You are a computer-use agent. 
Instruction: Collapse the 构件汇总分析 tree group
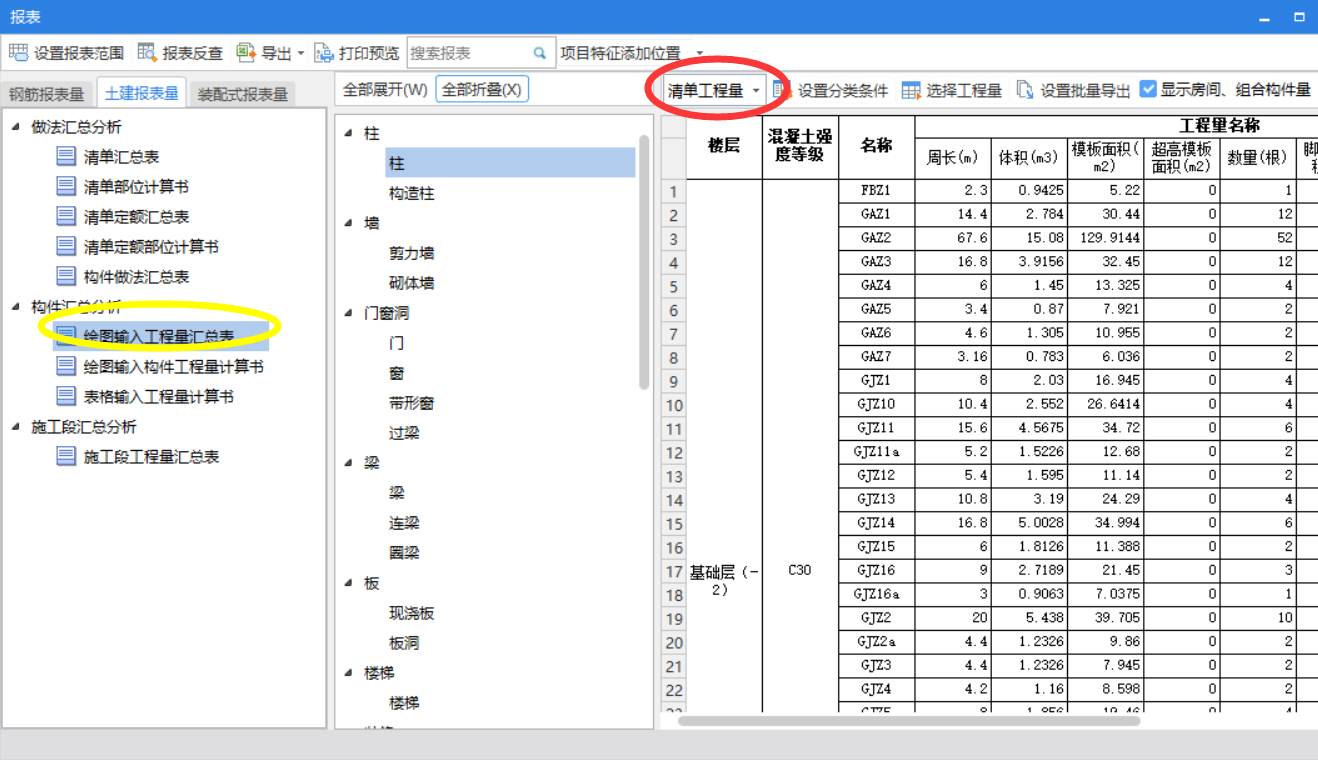[17, 306]
